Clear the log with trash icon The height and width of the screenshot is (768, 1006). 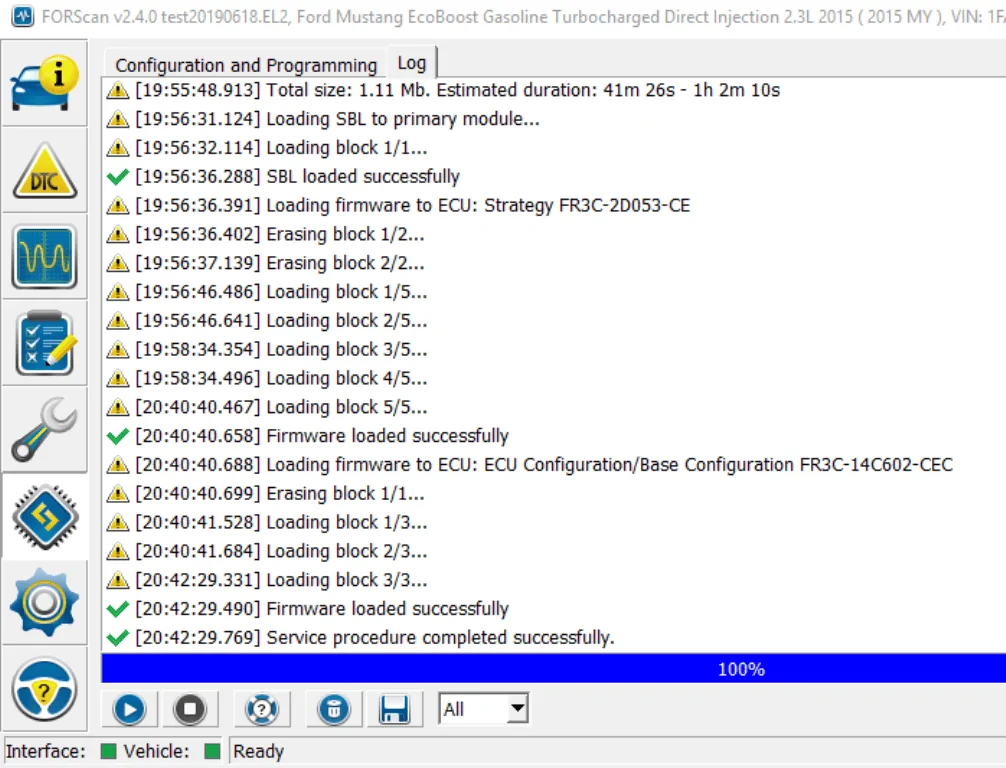[334, 710]
